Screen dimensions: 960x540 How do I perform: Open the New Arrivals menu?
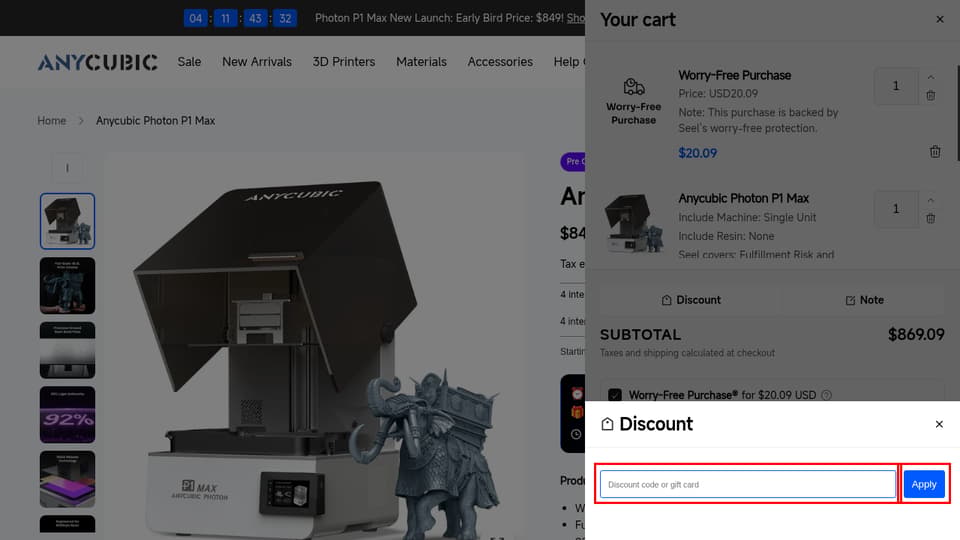[257, 62]
